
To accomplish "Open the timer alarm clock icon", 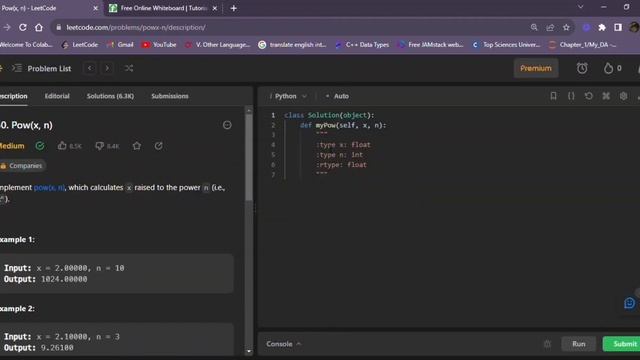I will [582, 68].
